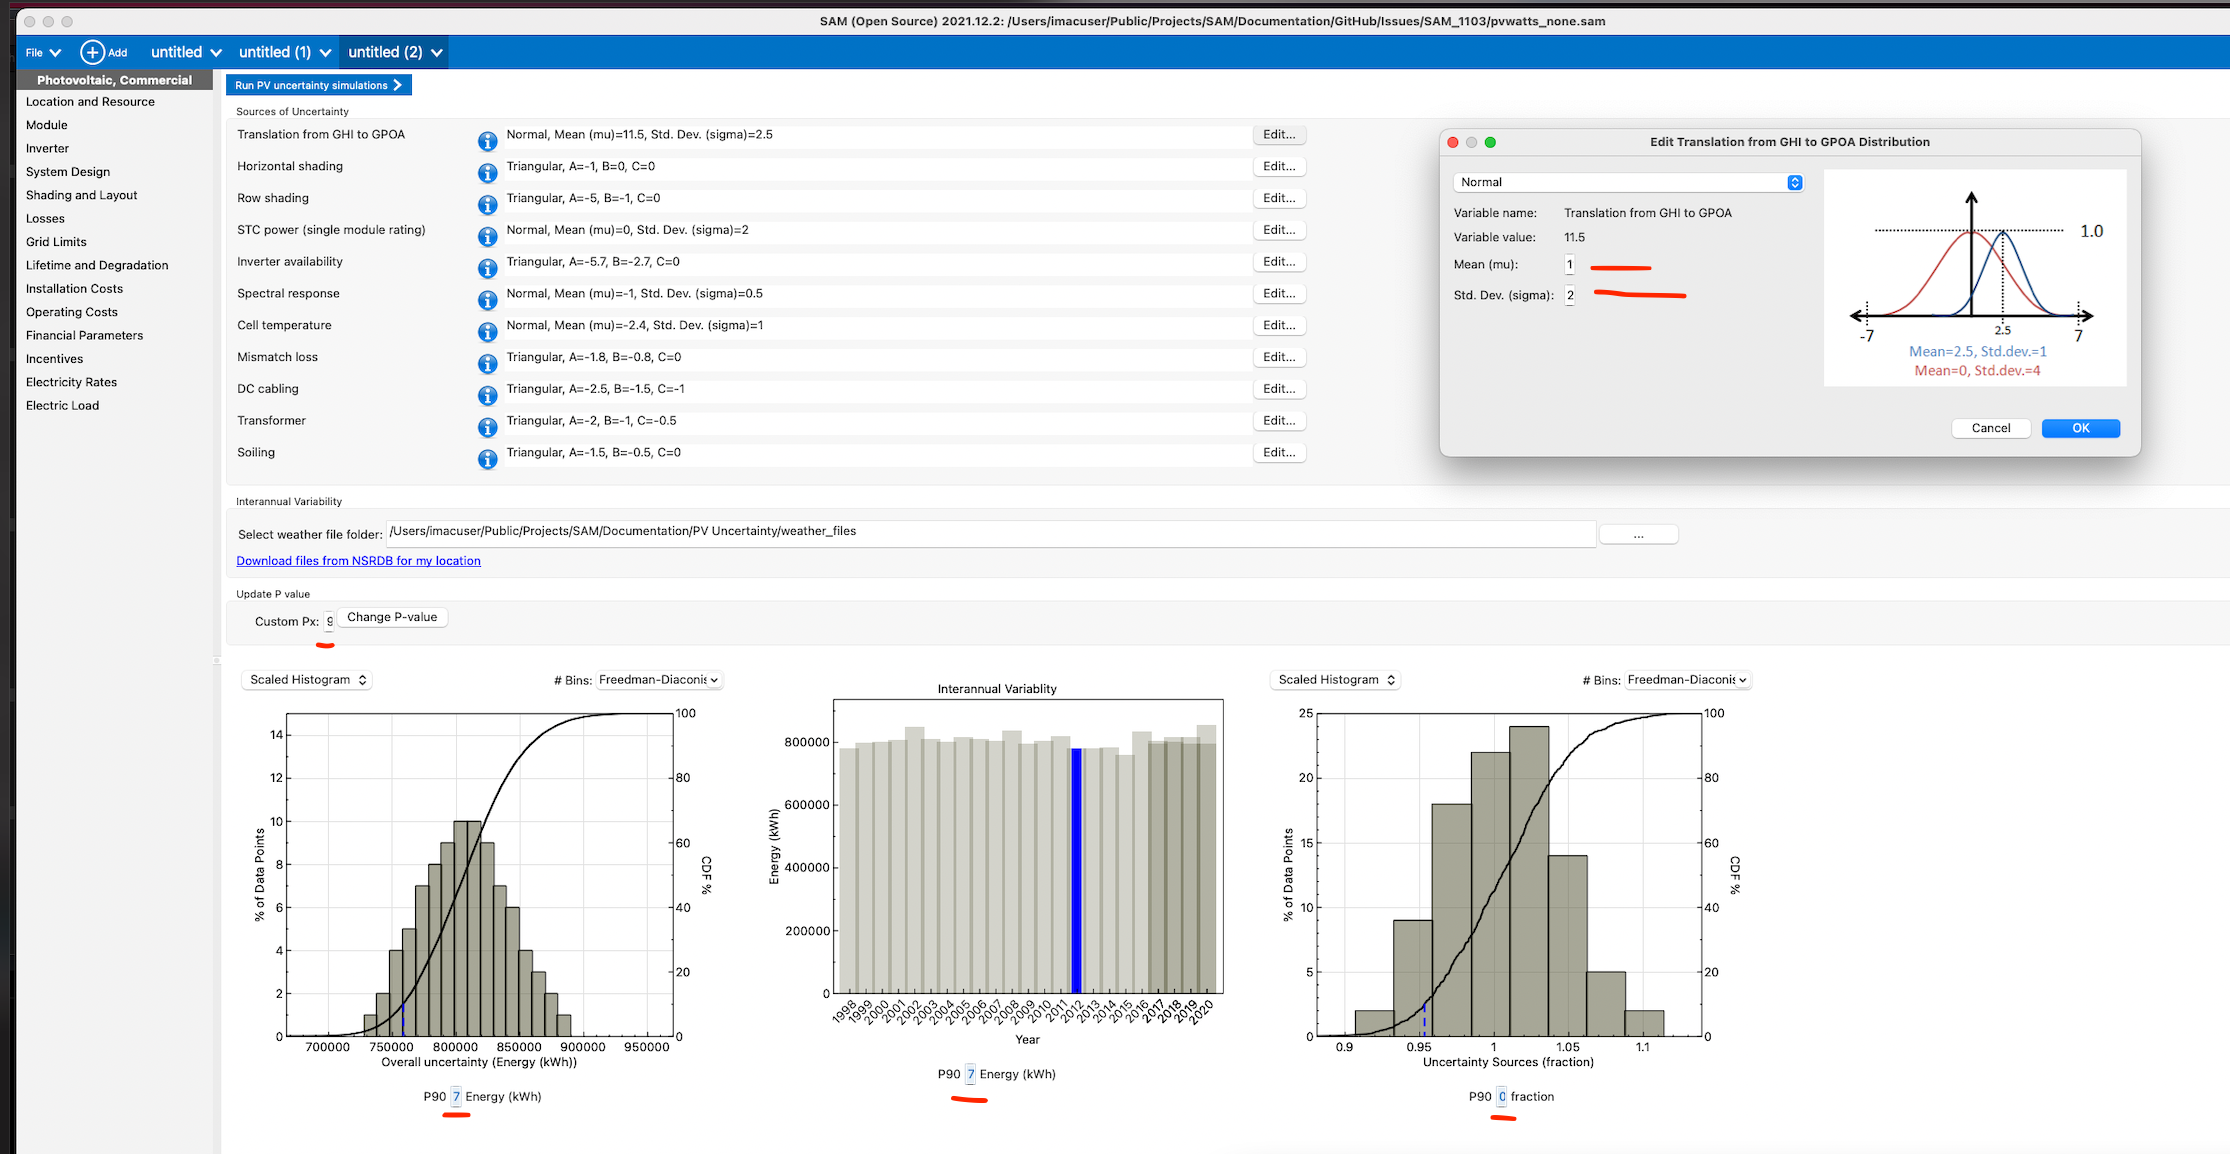Click info icon for Cell temperature
Image resolution: width=2230 pixels, height=1154 pixels.
[487, 332]
